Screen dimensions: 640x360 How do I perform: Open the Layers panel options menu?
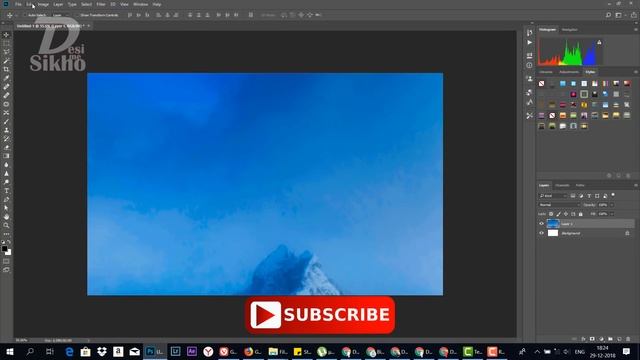click(x=636, y=185)
